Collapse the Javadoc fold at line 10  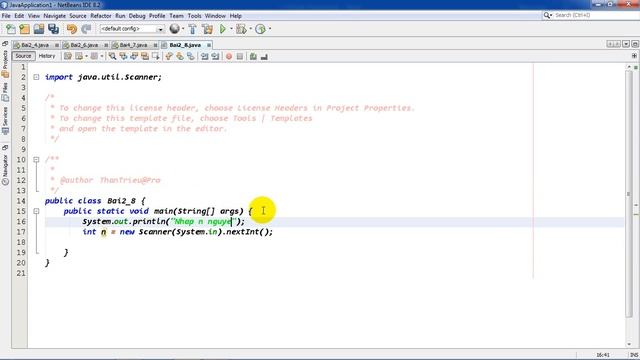tap(36, 159)
